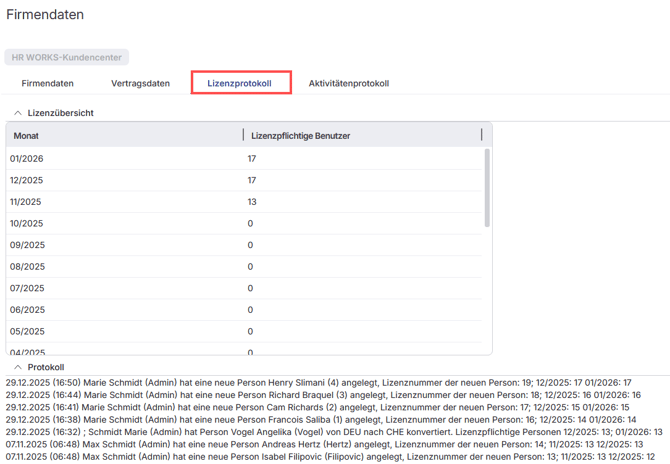Select the 10/2025 month row

[245, 223]
